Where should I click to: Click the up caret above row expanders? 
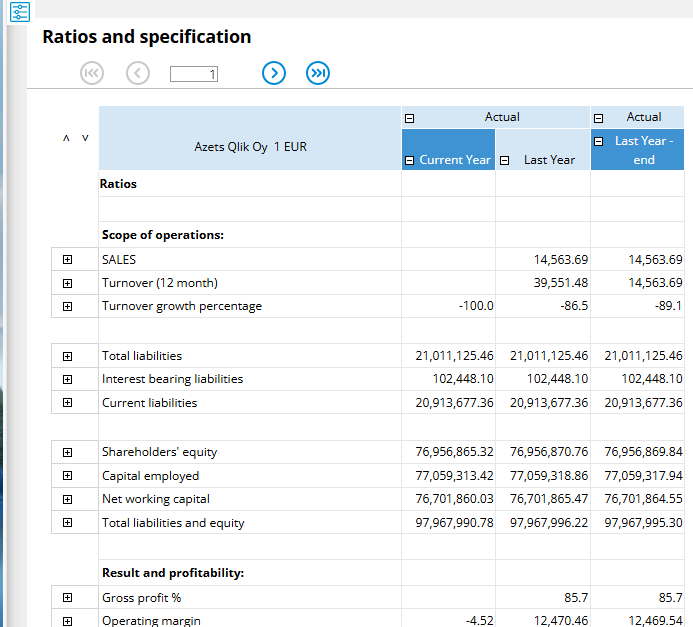point(67,138)
